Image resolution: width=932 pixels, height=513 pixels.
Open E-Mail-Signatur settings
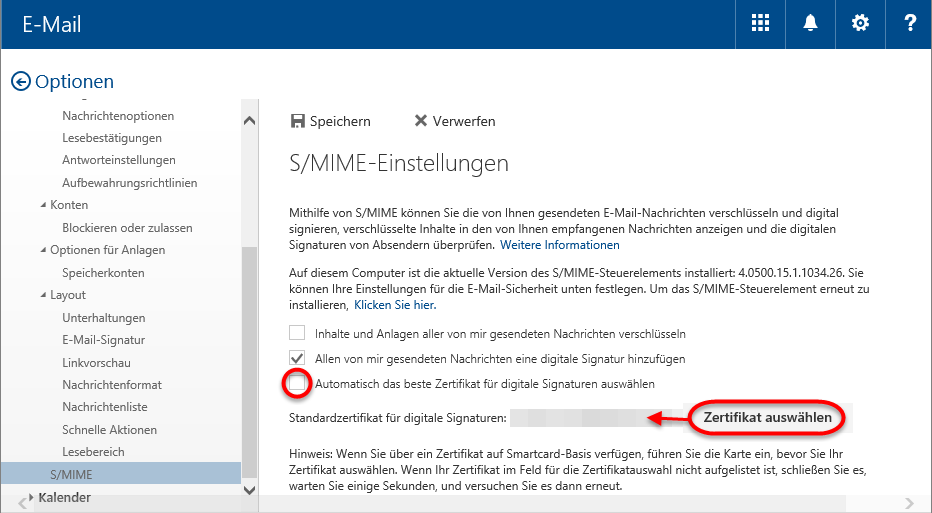click(x=103, y=340)
